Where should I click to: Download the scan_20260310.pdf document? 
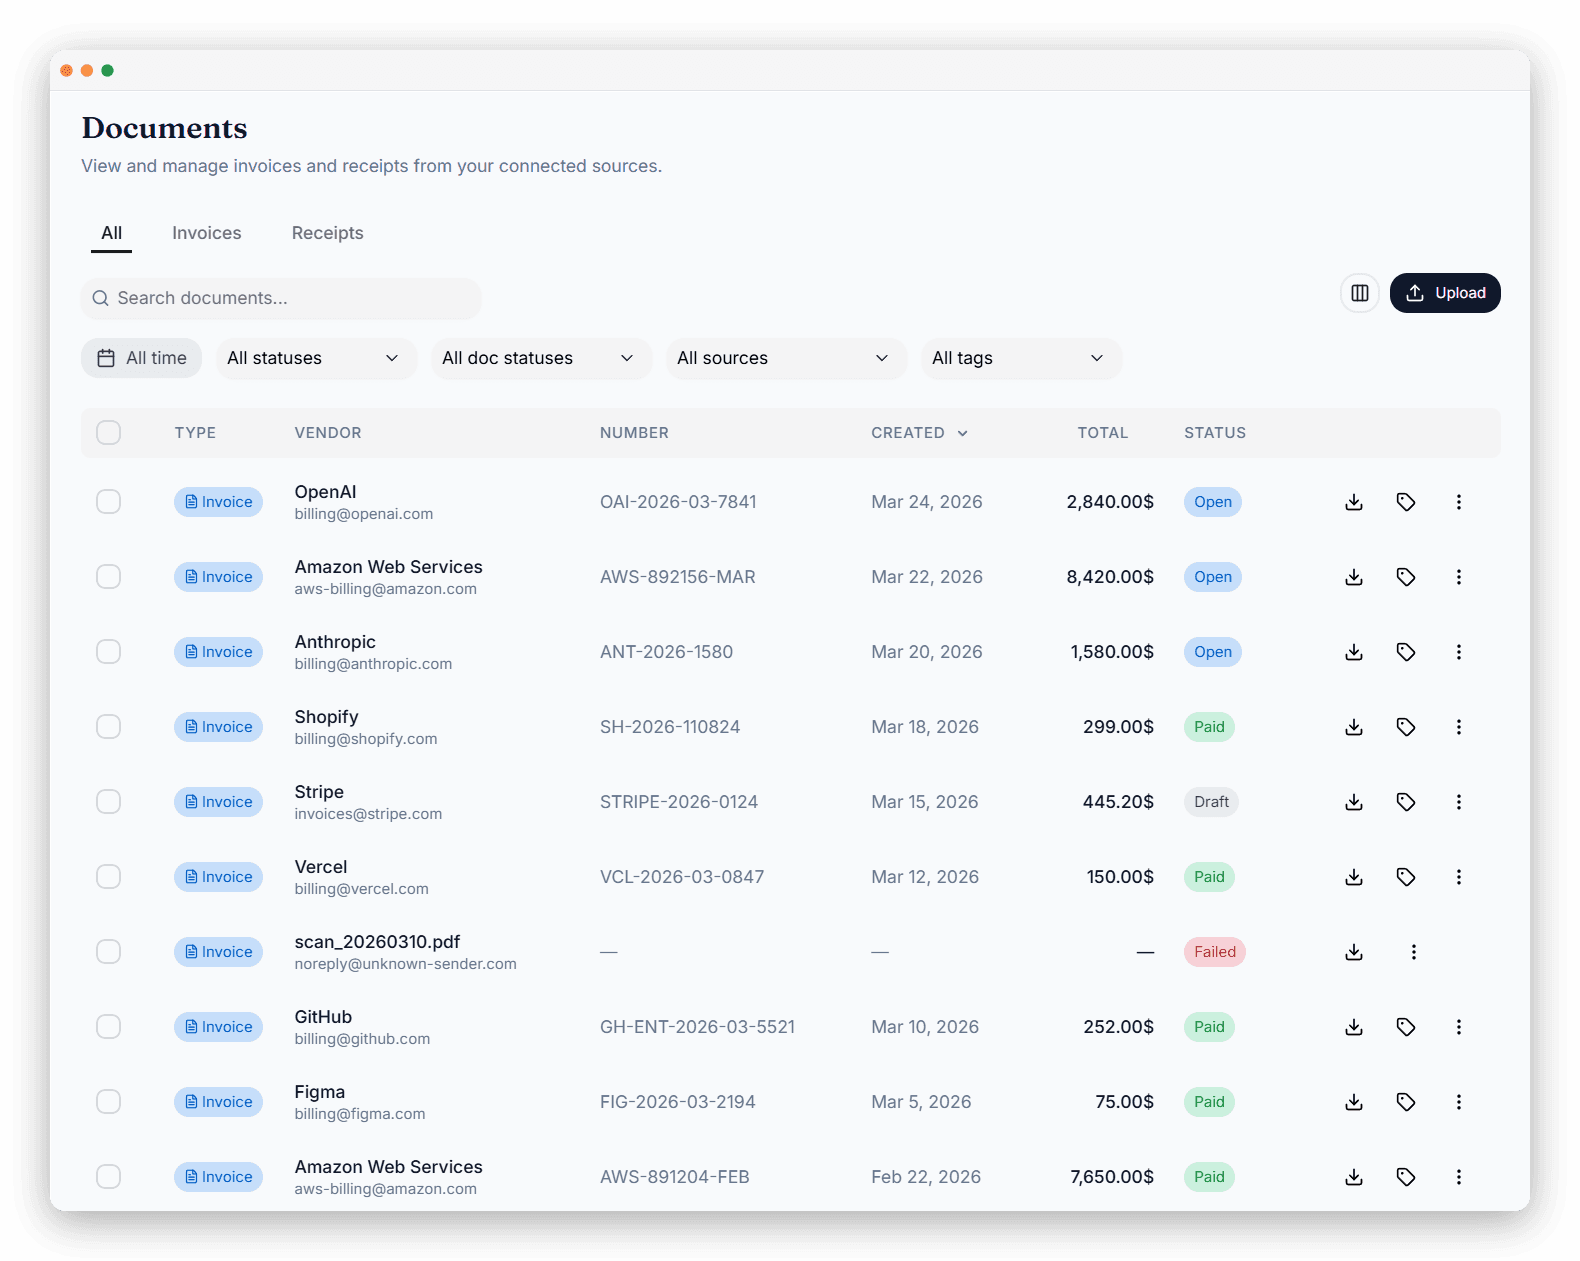1354,952
